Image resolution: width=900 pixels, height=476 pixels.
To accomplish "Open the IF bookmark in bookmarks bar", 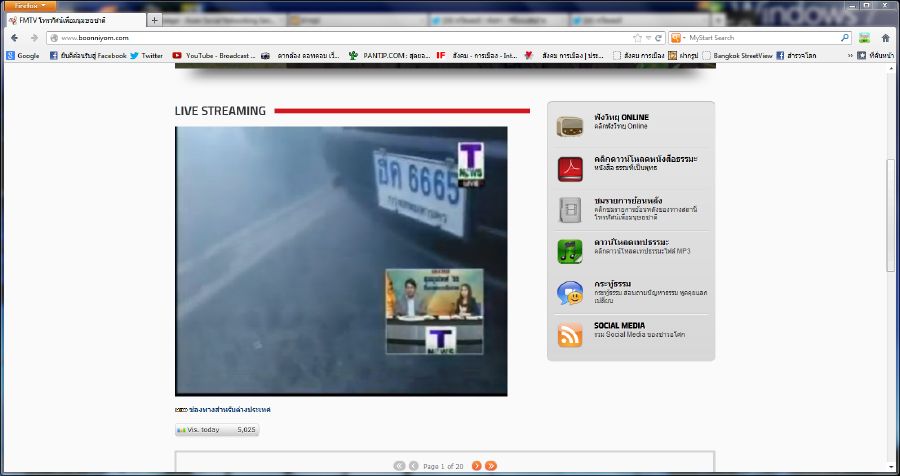I will (x=441, y=56).
